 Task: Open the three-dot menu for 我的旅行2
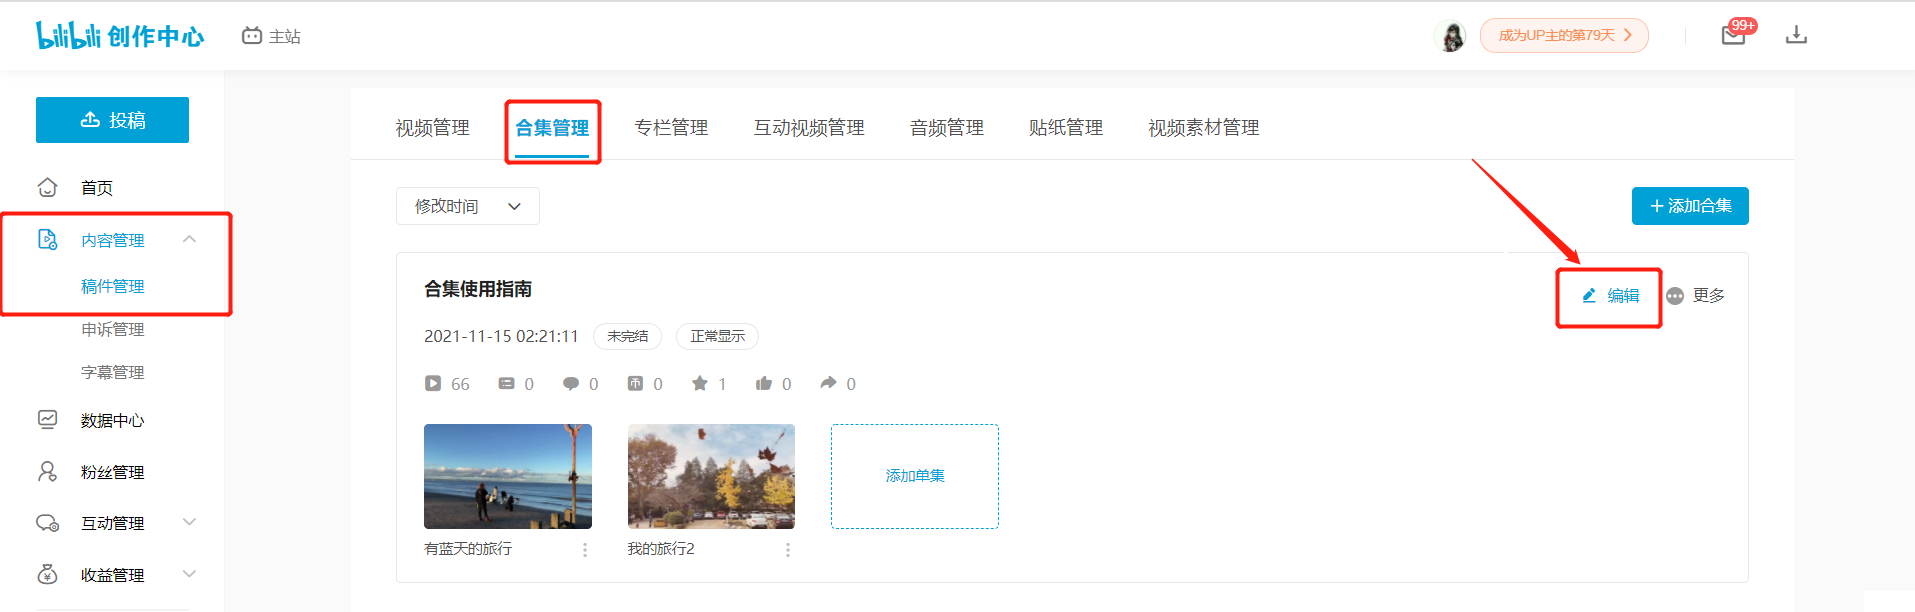788,550
